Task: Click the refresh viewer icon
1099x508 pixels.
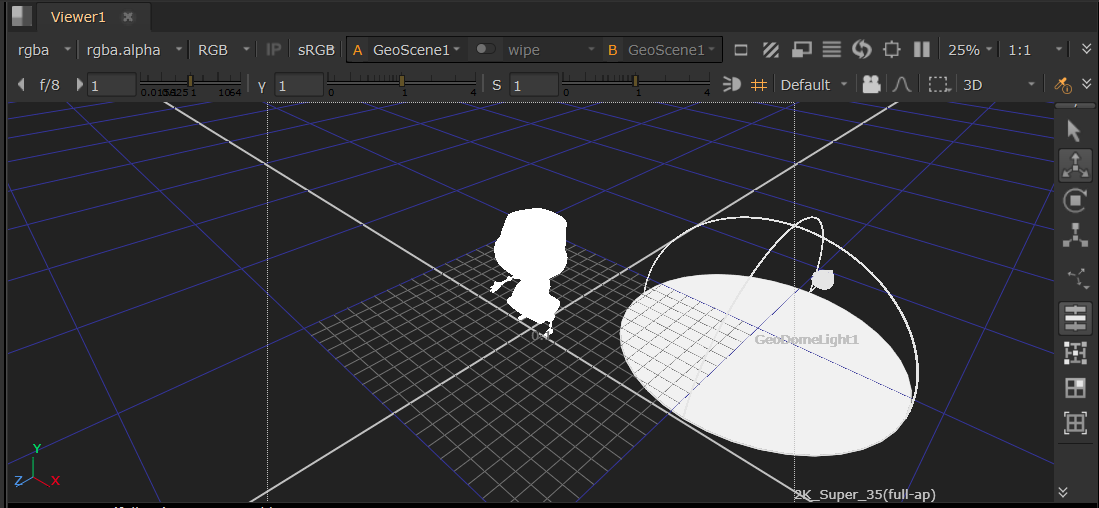Action: point(862,49)
